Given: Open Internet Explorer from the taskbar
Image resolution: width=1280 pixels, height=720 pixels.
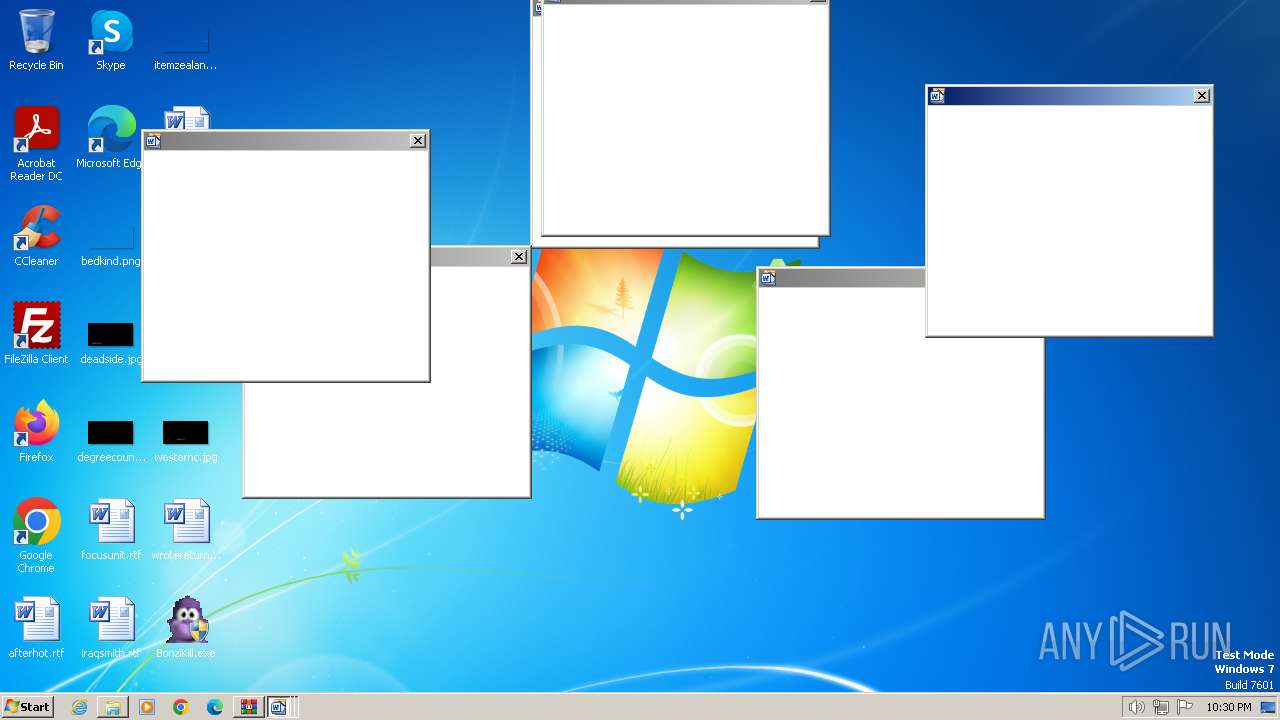Looking at the screenshot, I should (x=79, y=707).
